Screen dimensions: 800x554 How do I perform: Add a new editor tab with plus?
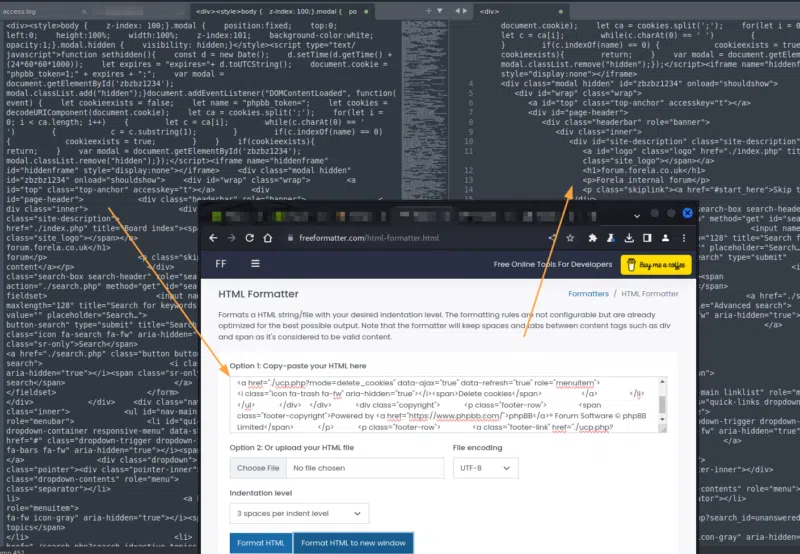pyautogui.click(x=429, y=11)
